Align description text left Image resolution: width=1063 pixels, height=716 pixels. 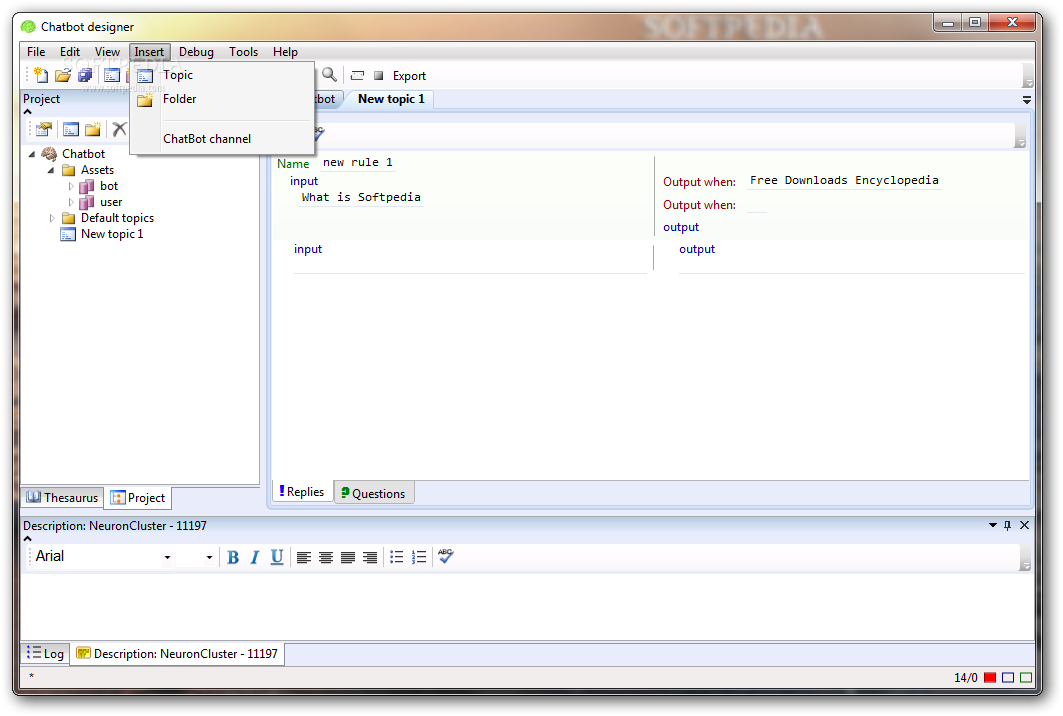(304, 557)
